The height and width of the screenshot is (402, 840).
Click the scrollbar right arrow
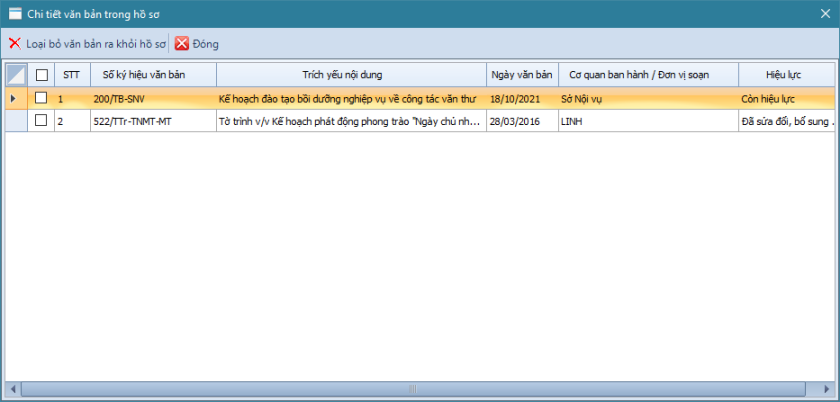pos(826,388)
